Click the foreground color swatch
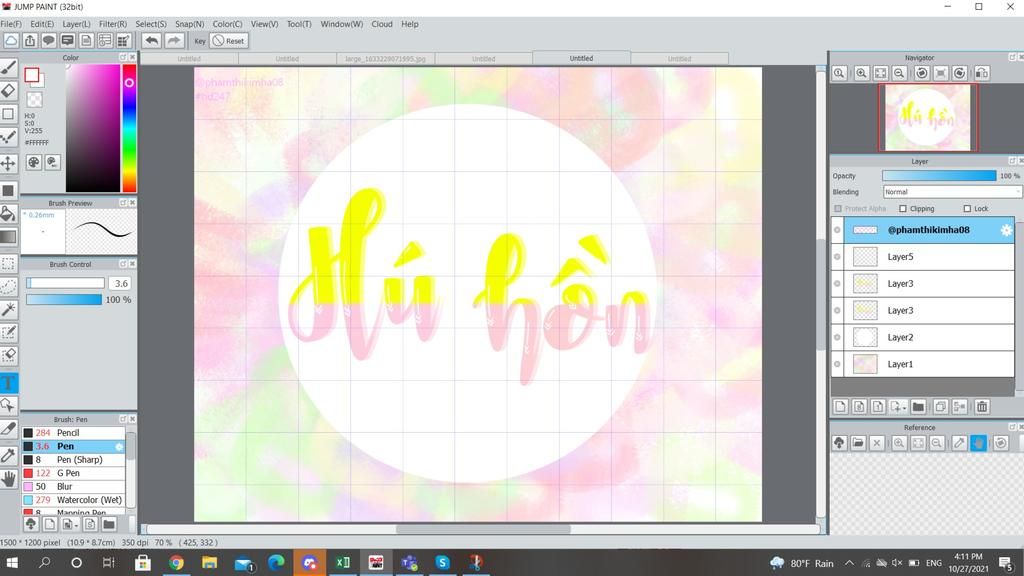Image resolution: width=1024 pixels, height=576 pixels. [31, 75]
